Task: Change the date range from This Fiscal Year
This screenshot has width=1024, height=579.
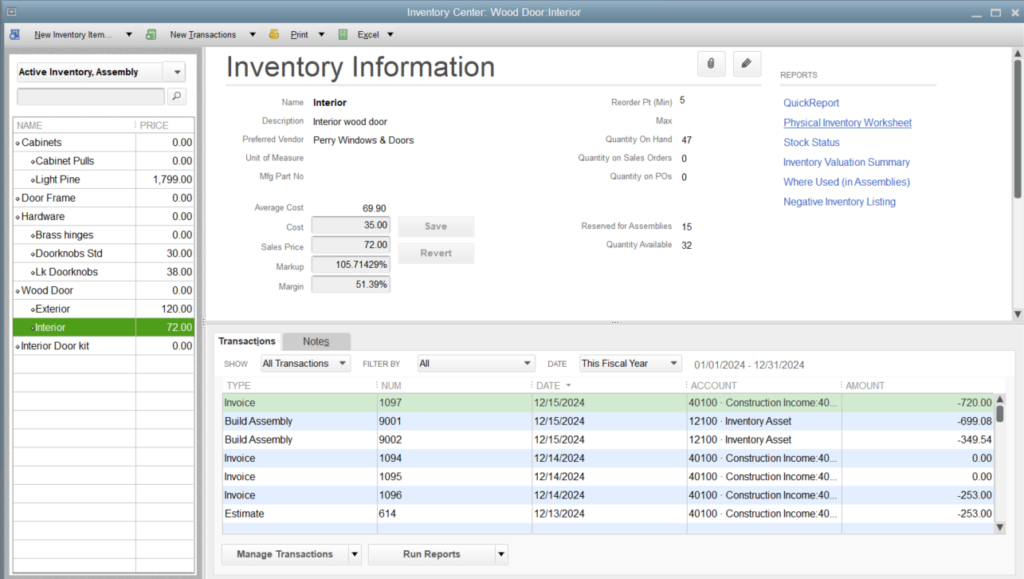Action: click(629, 363)
